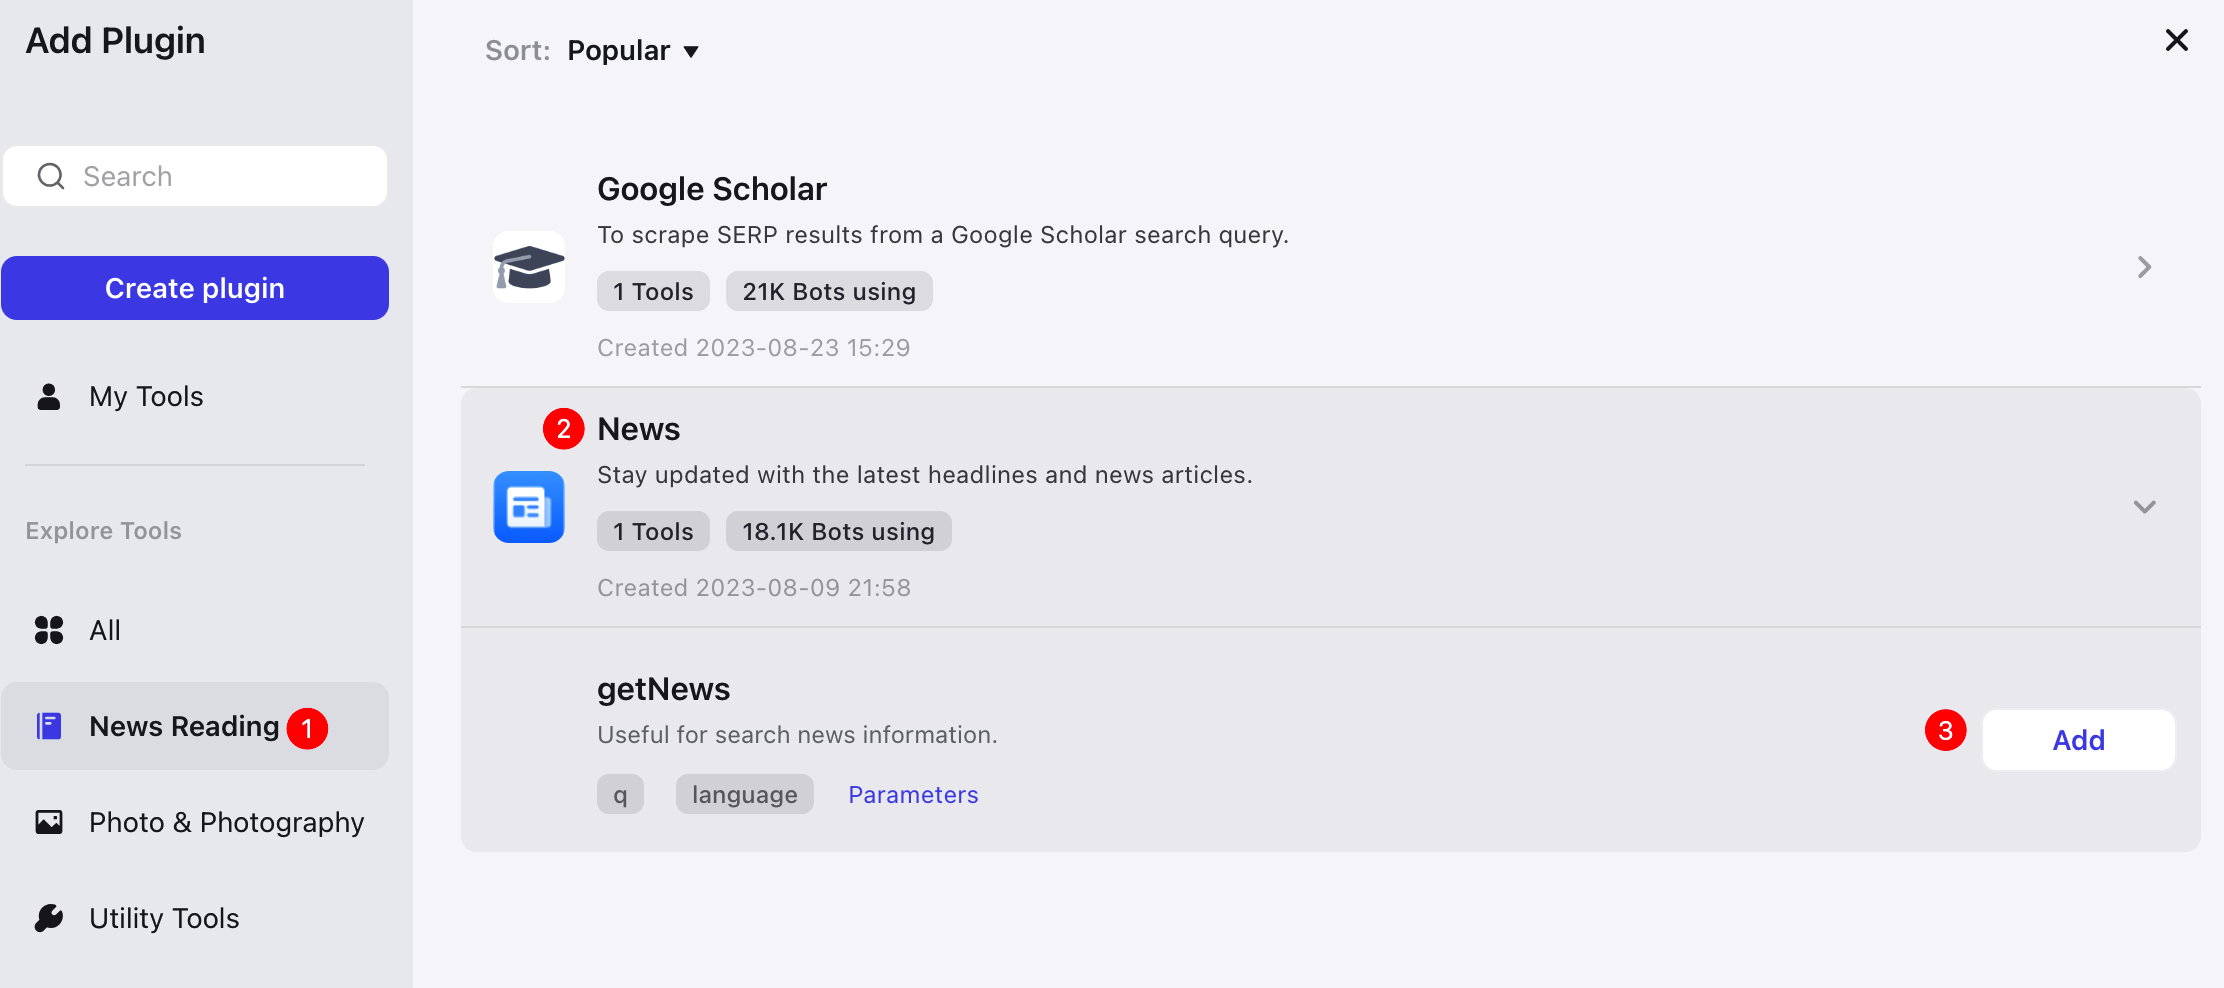Click the All category grid icon
The image size is (2224, 988).
click(x=49, y=630)
